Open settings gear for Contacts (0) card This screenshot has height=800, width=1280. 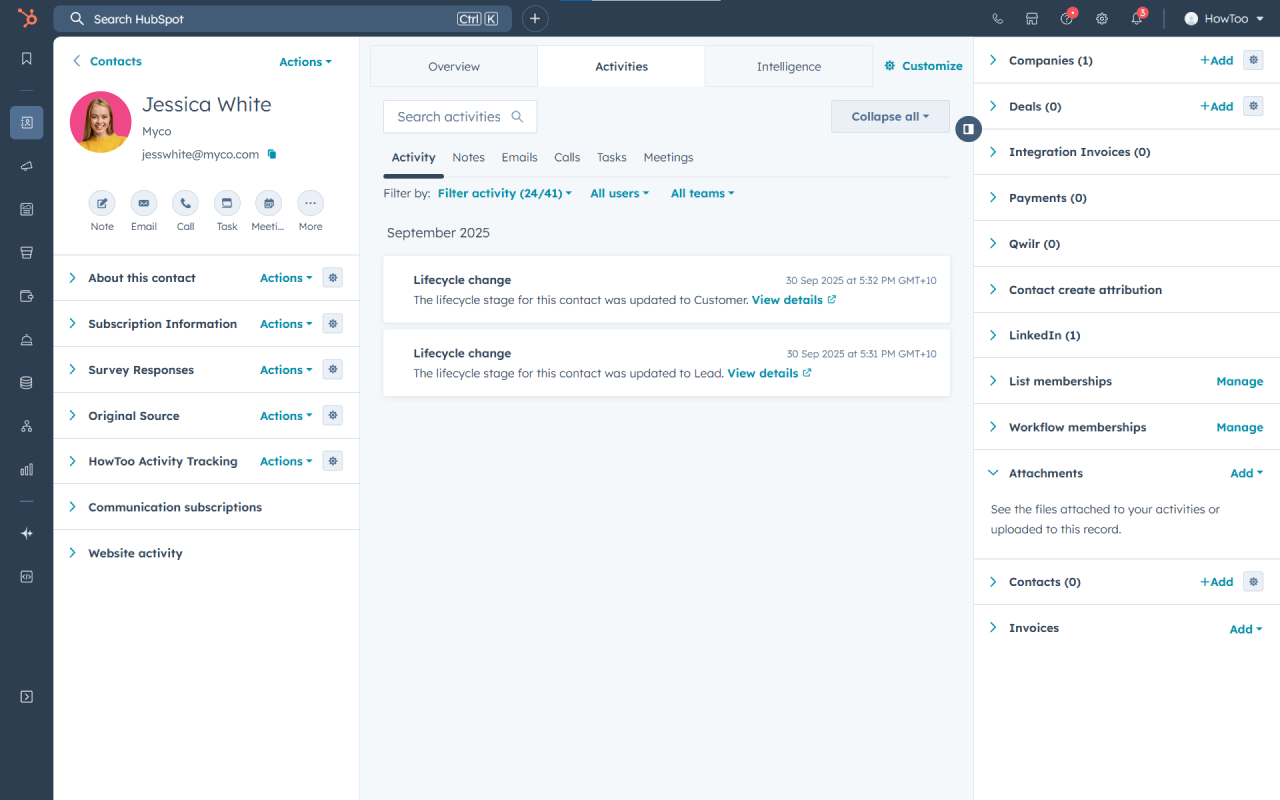point(1253,582)
